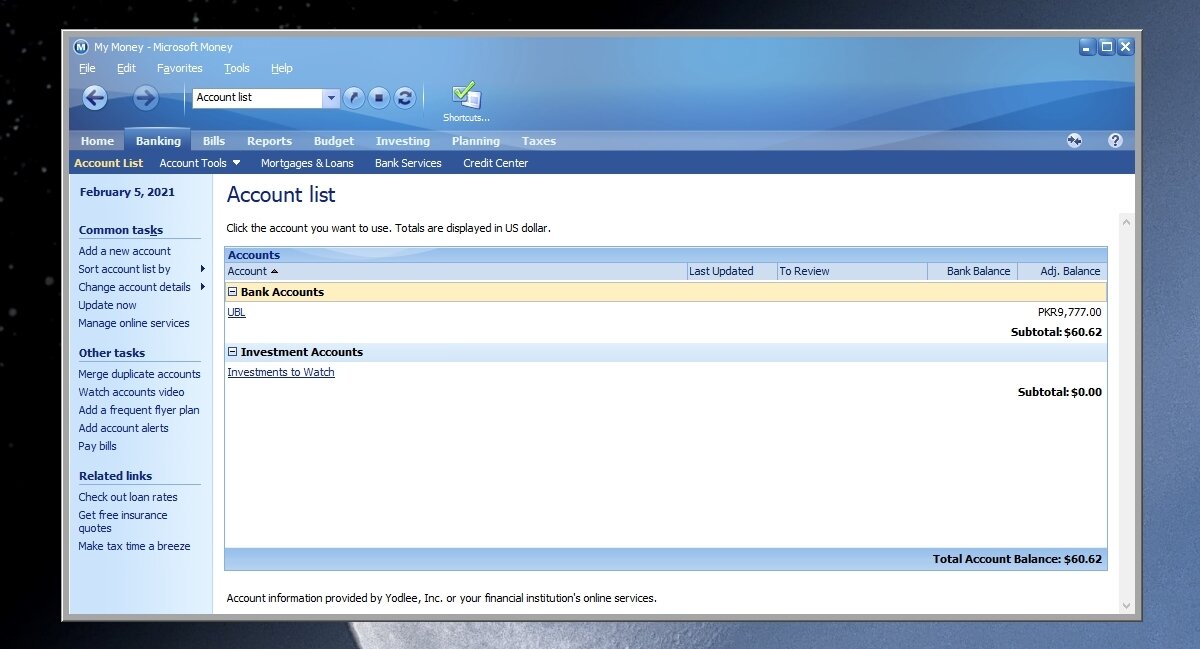Image resolution: width=1200 pixels, height=649 pixels.
Task: Click the Refresh icon in the toolbar
Action: (405, 97)
